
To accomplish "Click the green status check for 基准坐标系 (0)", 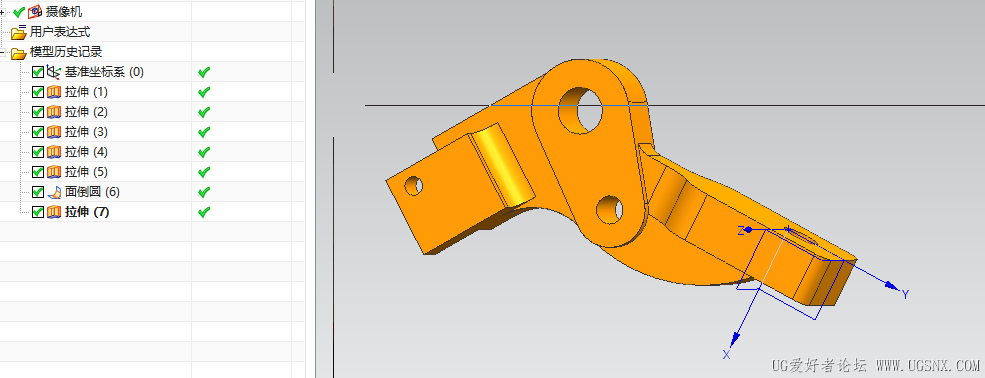I will pos(204,72).
